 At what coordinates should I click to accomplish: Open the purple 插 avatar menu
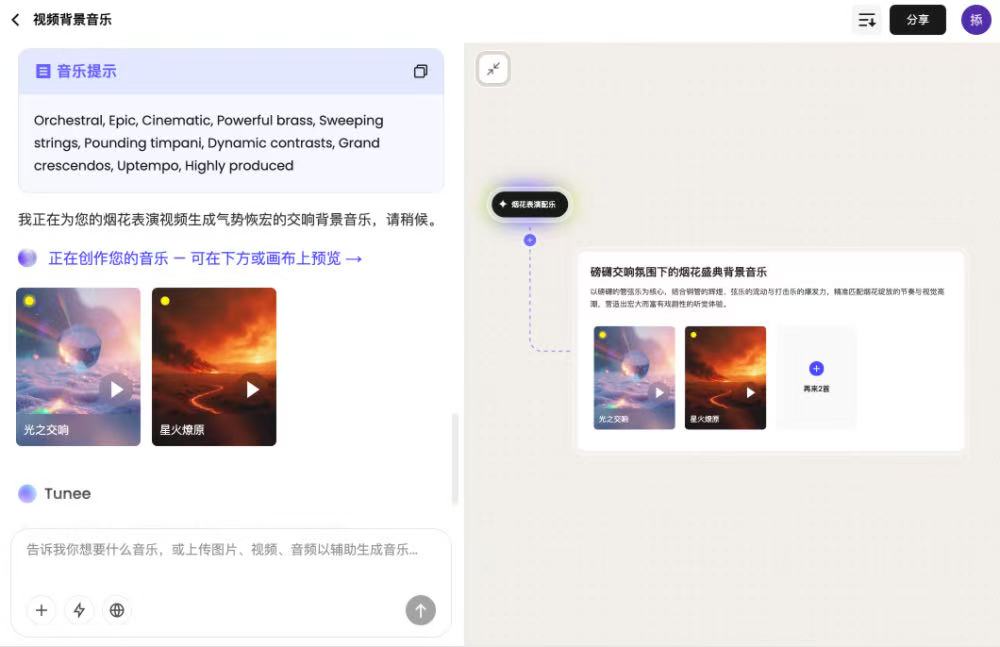click(976, 20)
